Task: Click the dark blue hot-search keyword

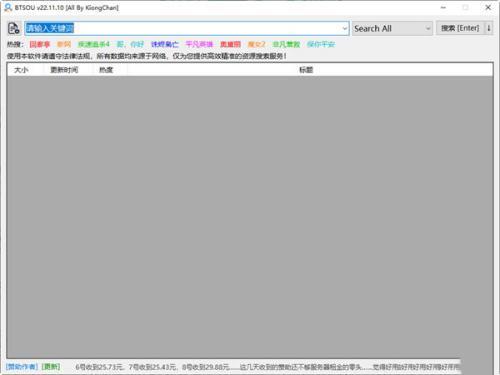Action: tap(165, 44)
